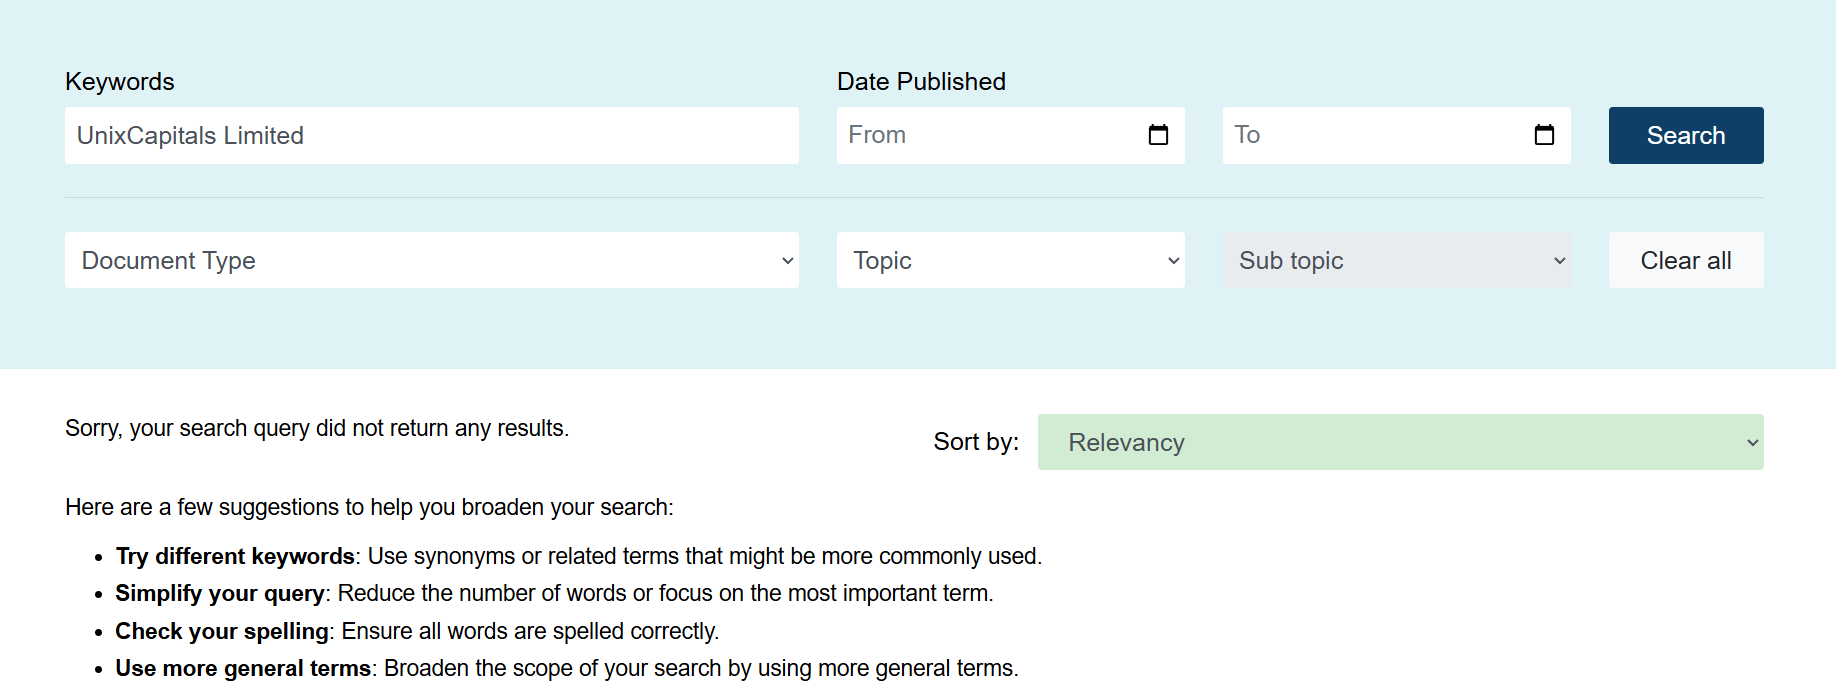The image size is (1836, 700).
Task: Click the Search button
Action: point(1686,135)
